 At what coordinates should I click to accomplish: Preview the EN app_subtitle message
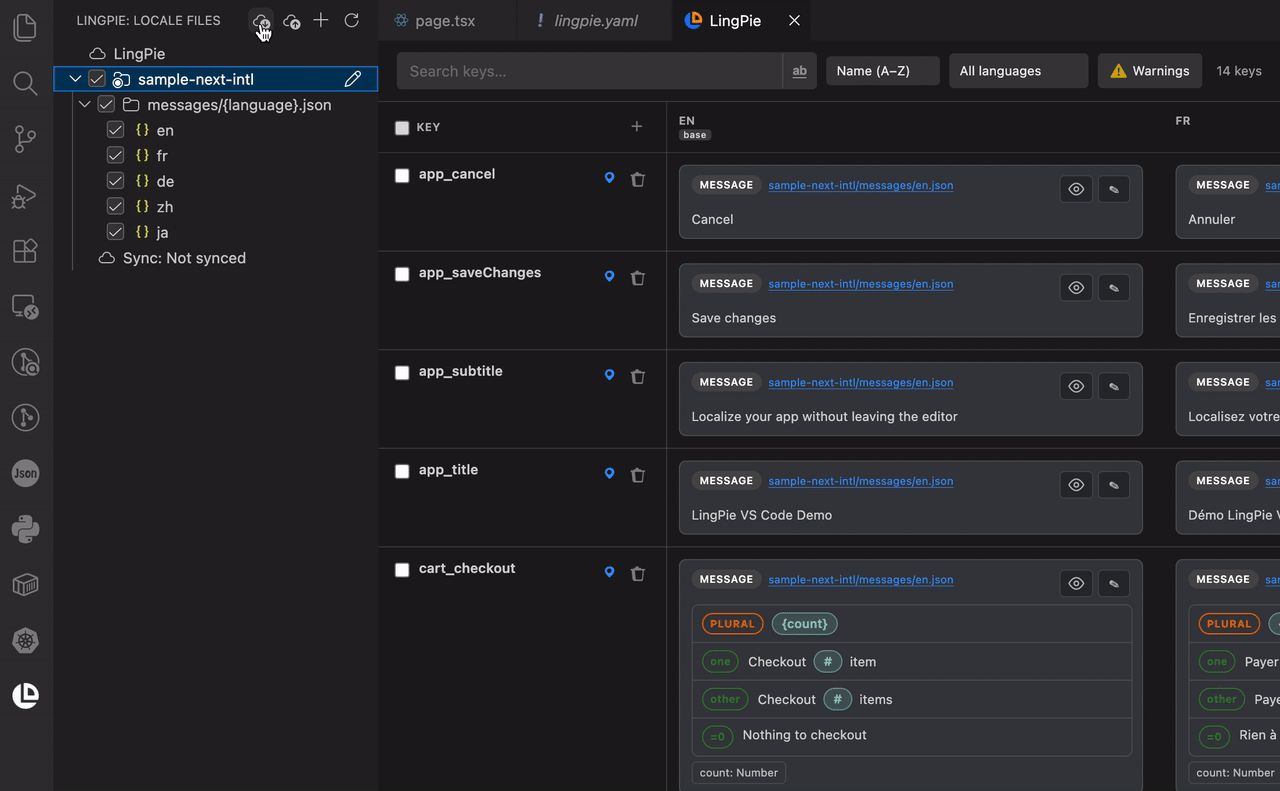[1076, 386]
